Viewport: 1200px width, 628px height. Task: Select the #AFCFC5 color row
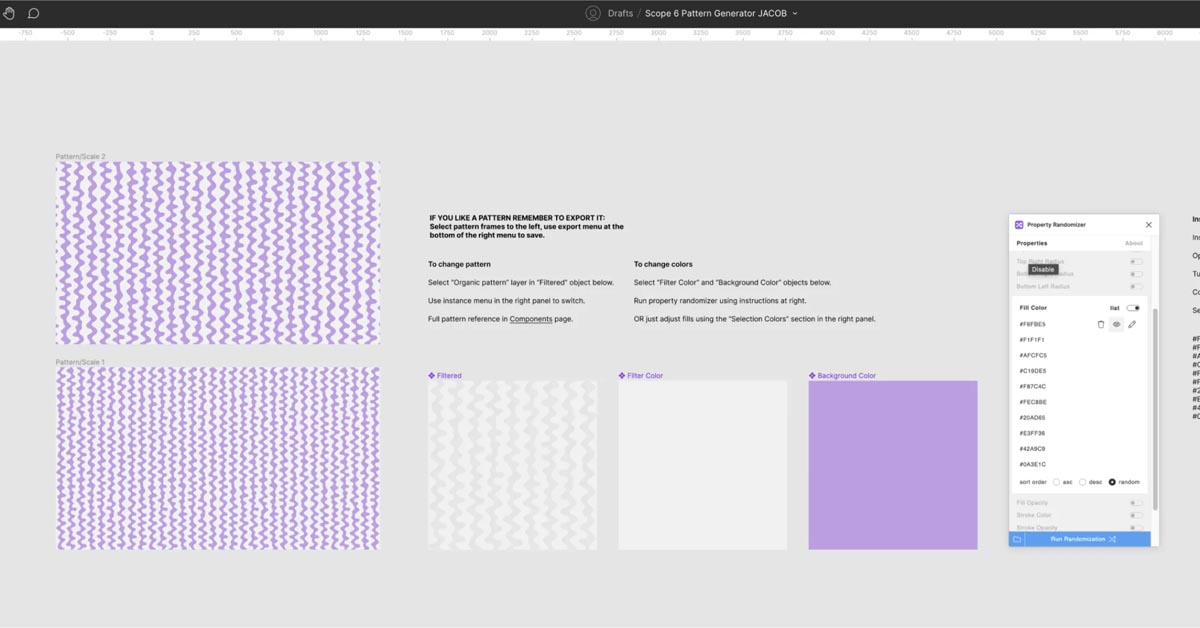1080,355
